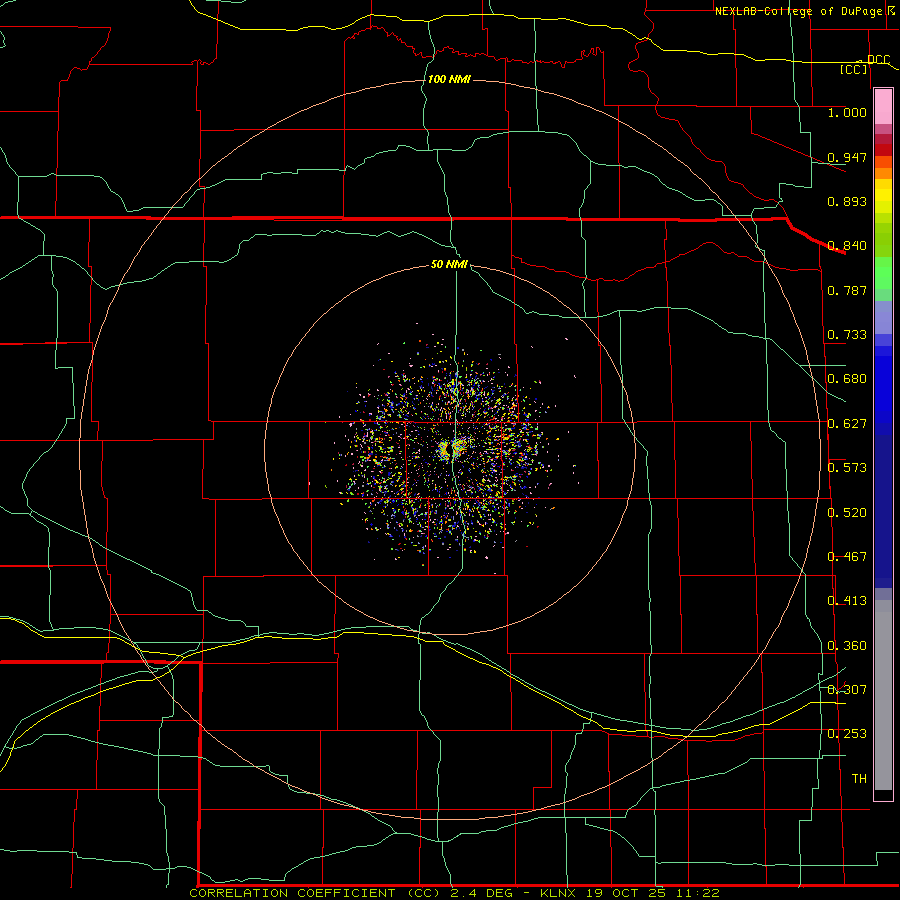Click the 1.000 scale value
Viewport: 900px width, 900px height.
click(847, 112)
